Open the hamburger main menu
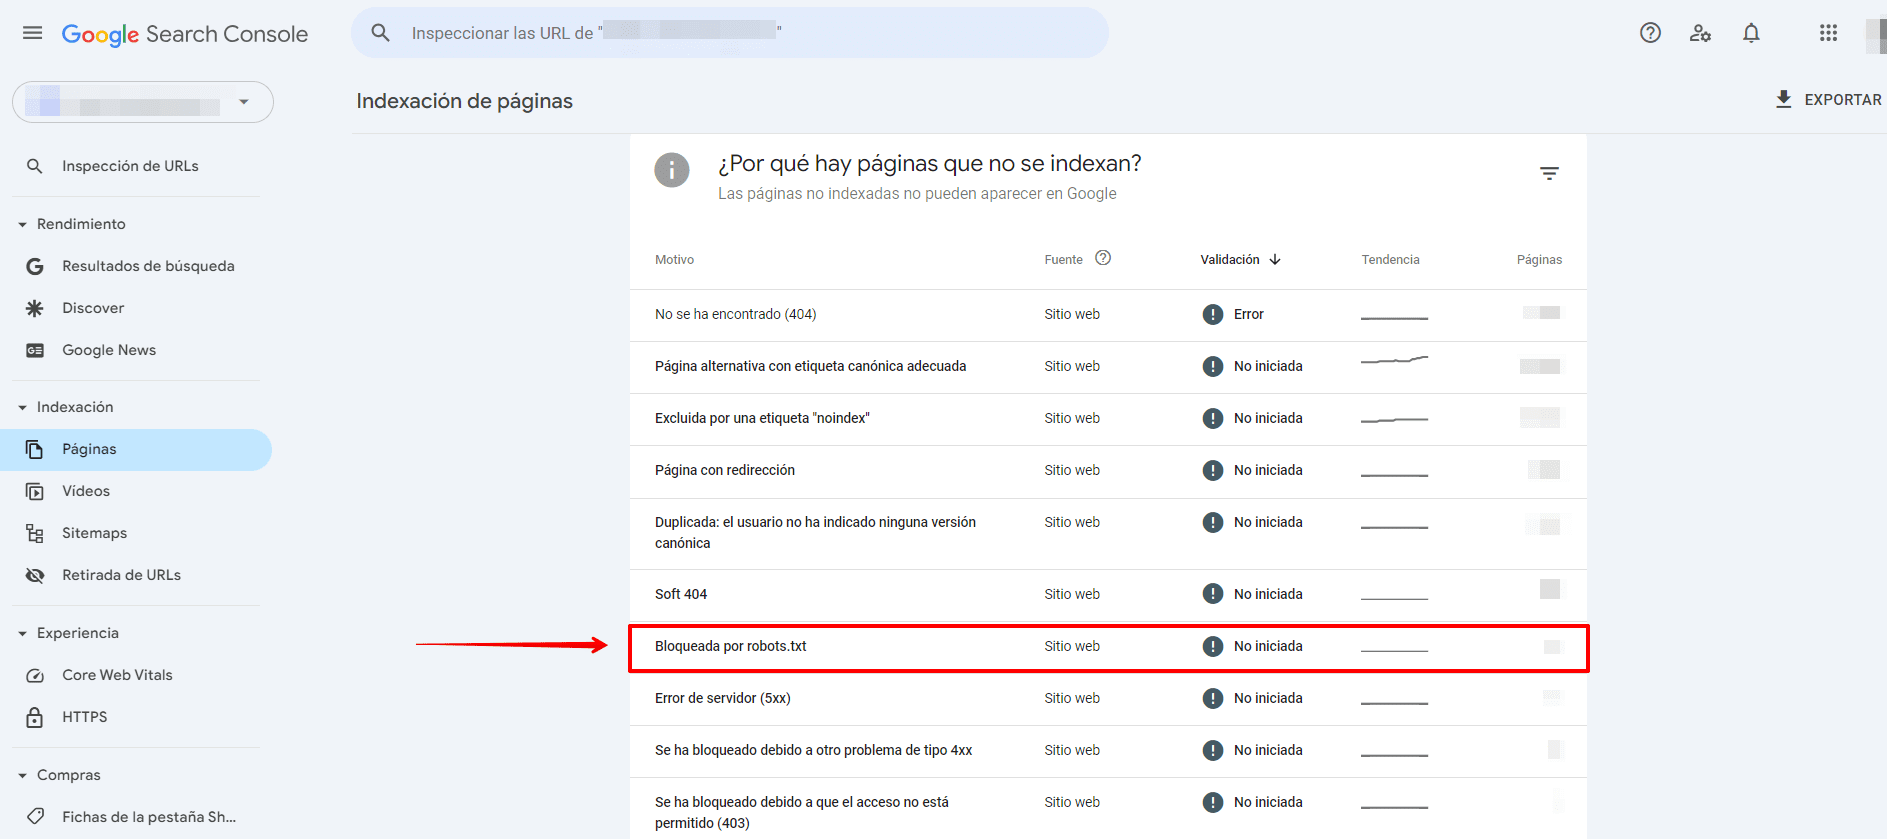 (32, 33)
